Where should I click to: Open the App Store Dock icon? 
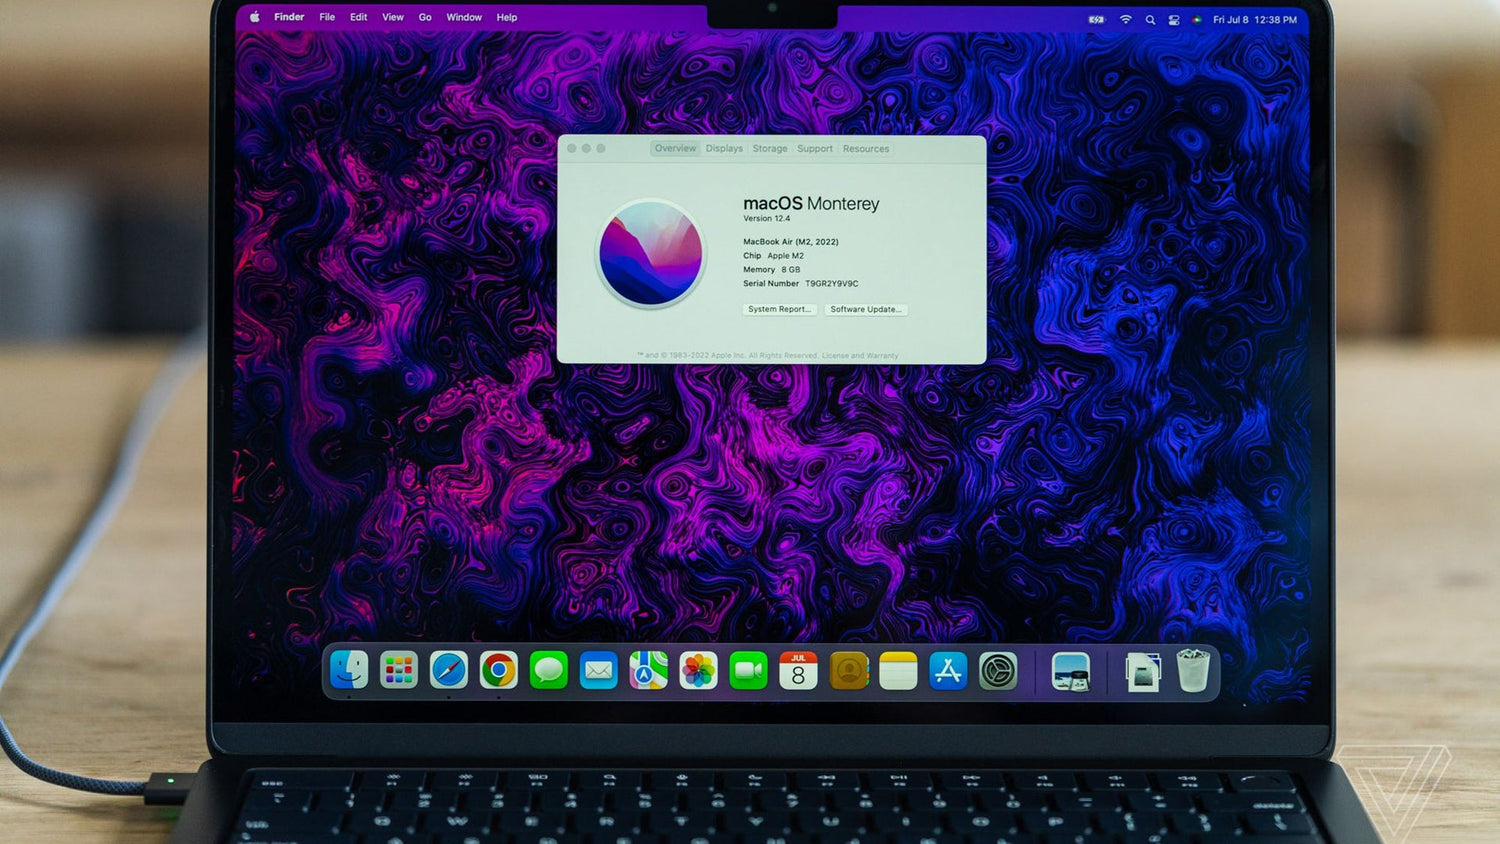coord(947,671)
